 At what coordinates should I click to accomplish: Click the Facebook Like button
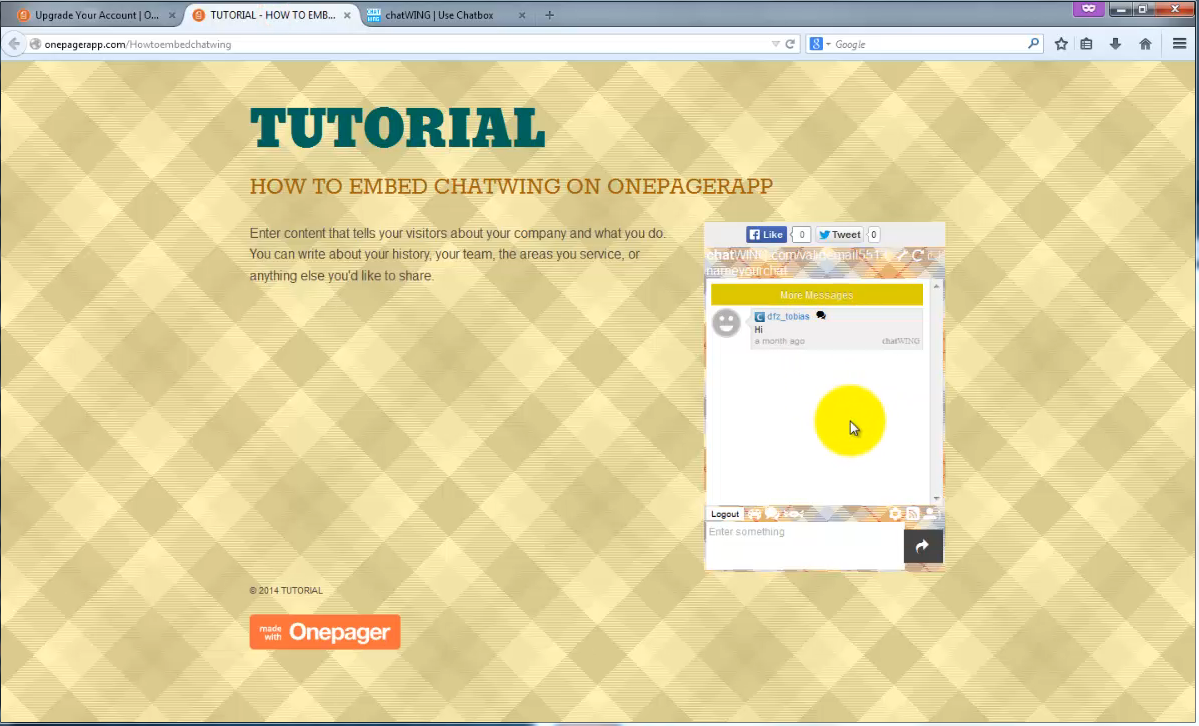766,235
